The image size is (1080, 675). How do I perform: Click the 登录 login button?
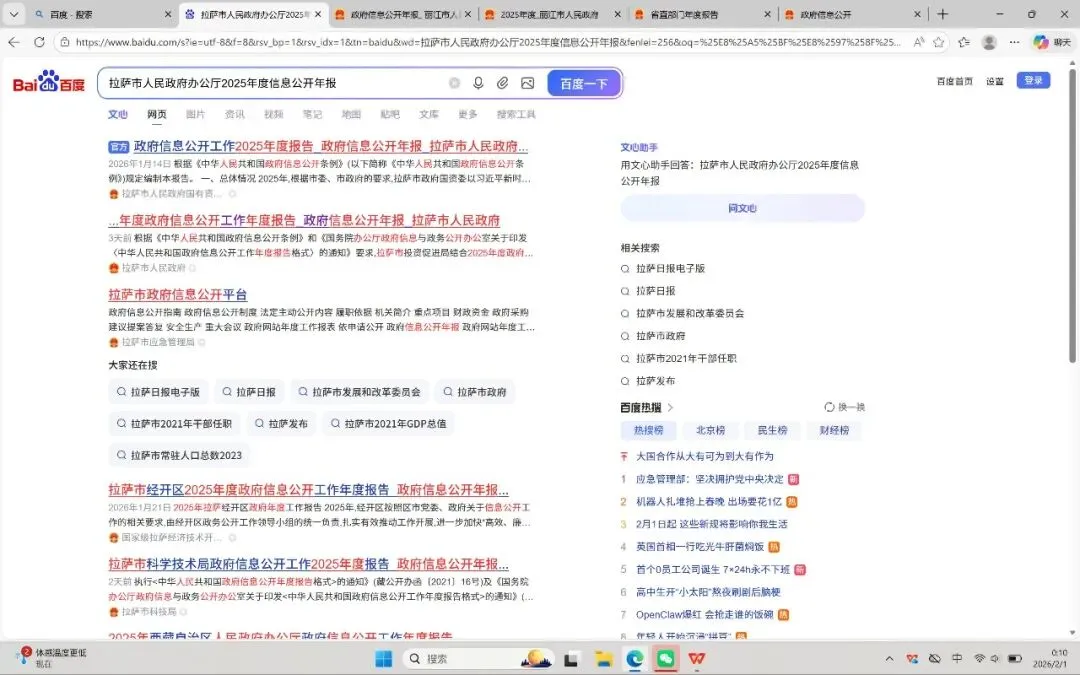[1033, 81]
